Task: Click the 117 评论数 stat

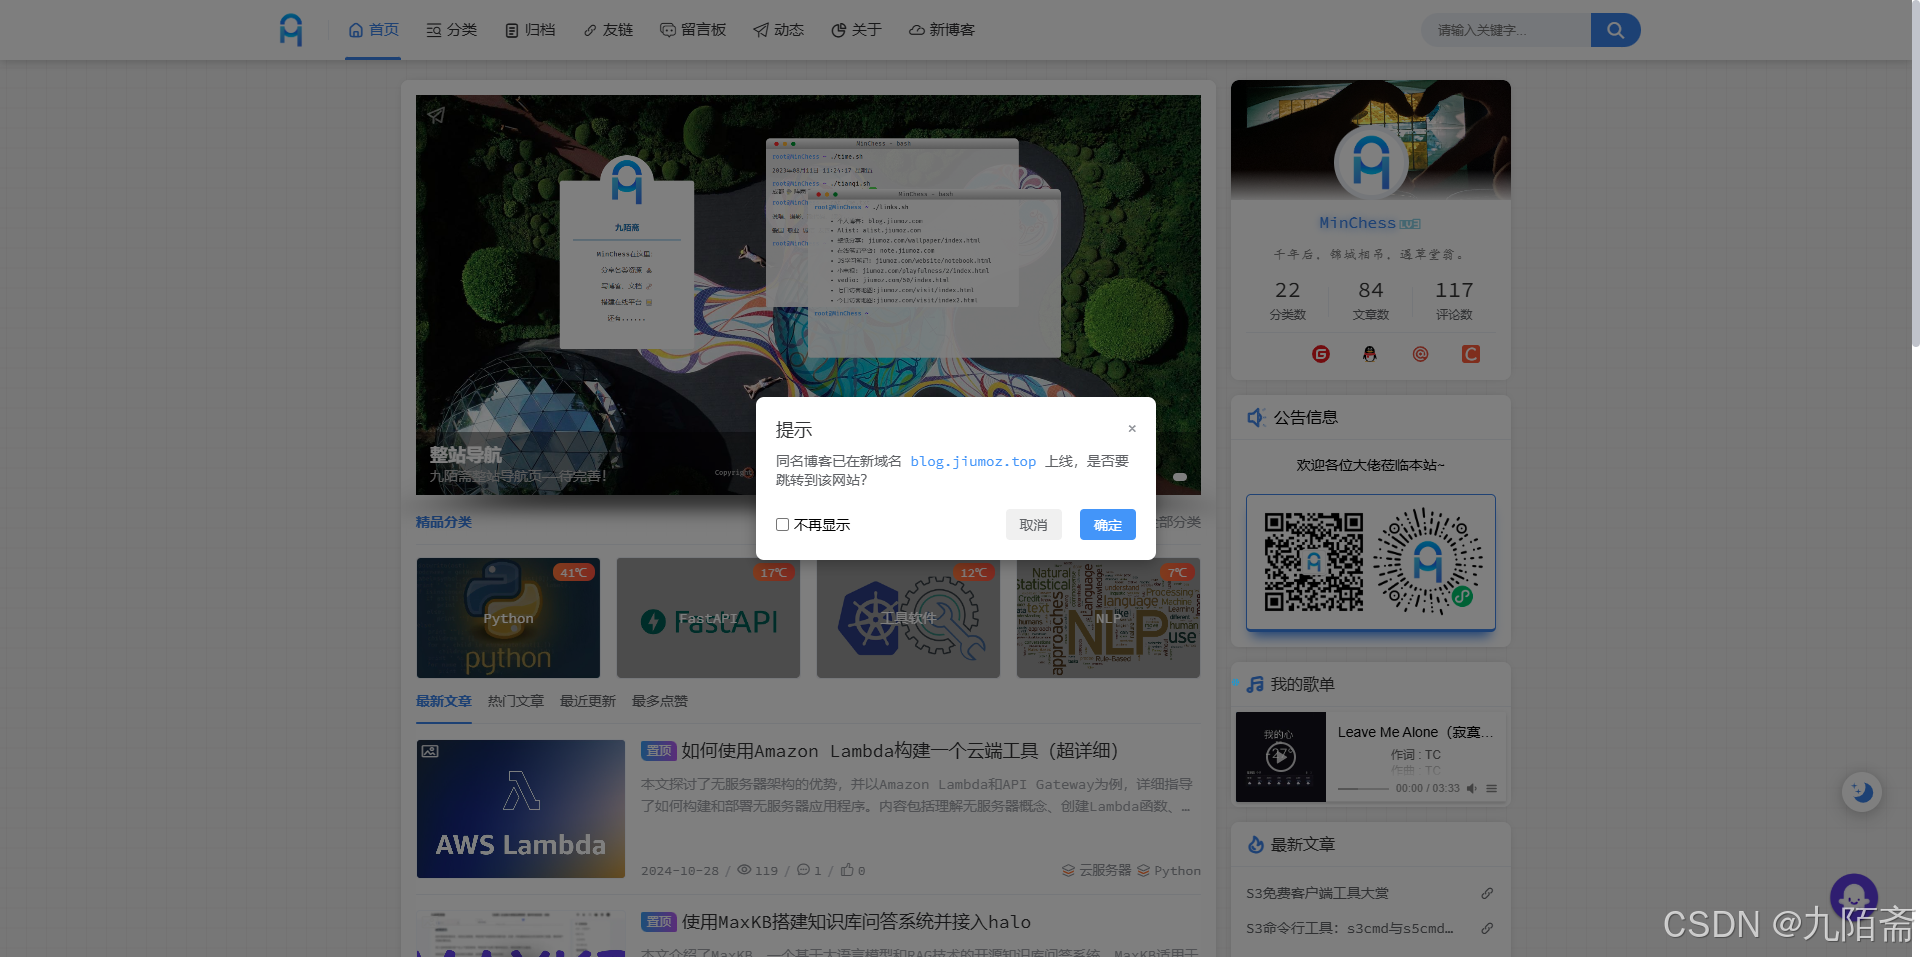Action: 1454,300
